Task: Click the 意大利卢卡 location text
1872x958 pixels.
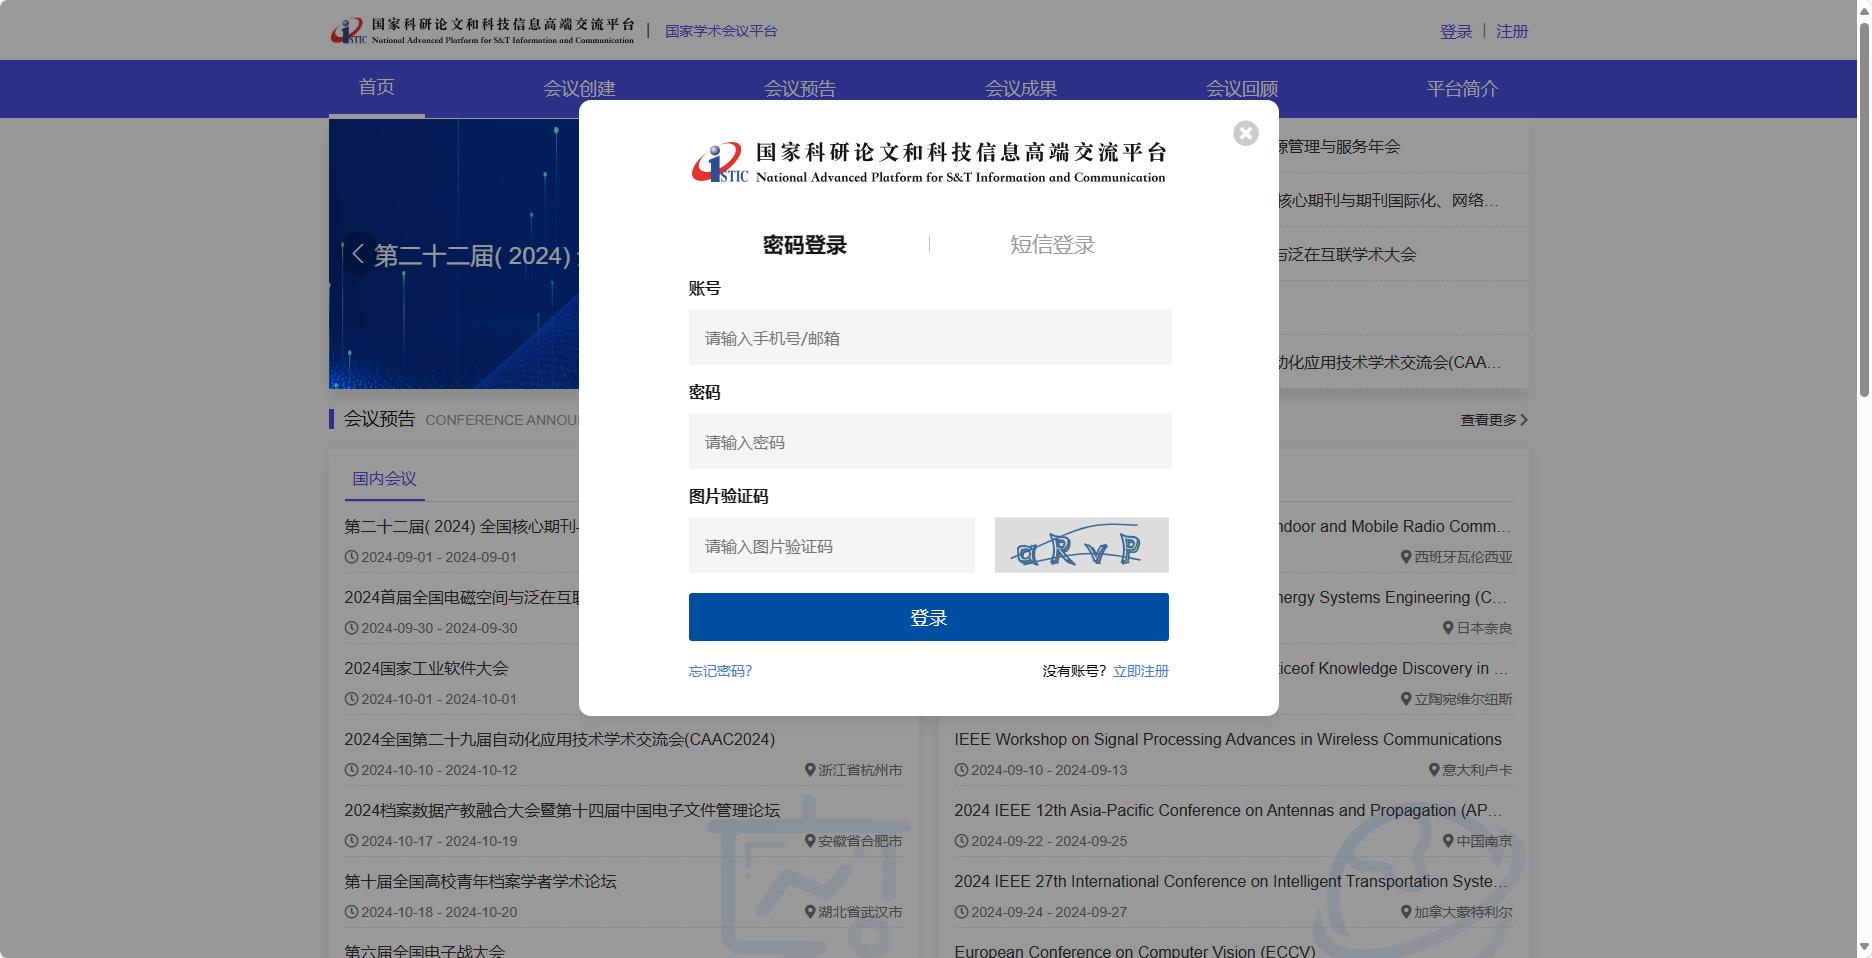Action: pyautogui.click(x=1477, y=770)
